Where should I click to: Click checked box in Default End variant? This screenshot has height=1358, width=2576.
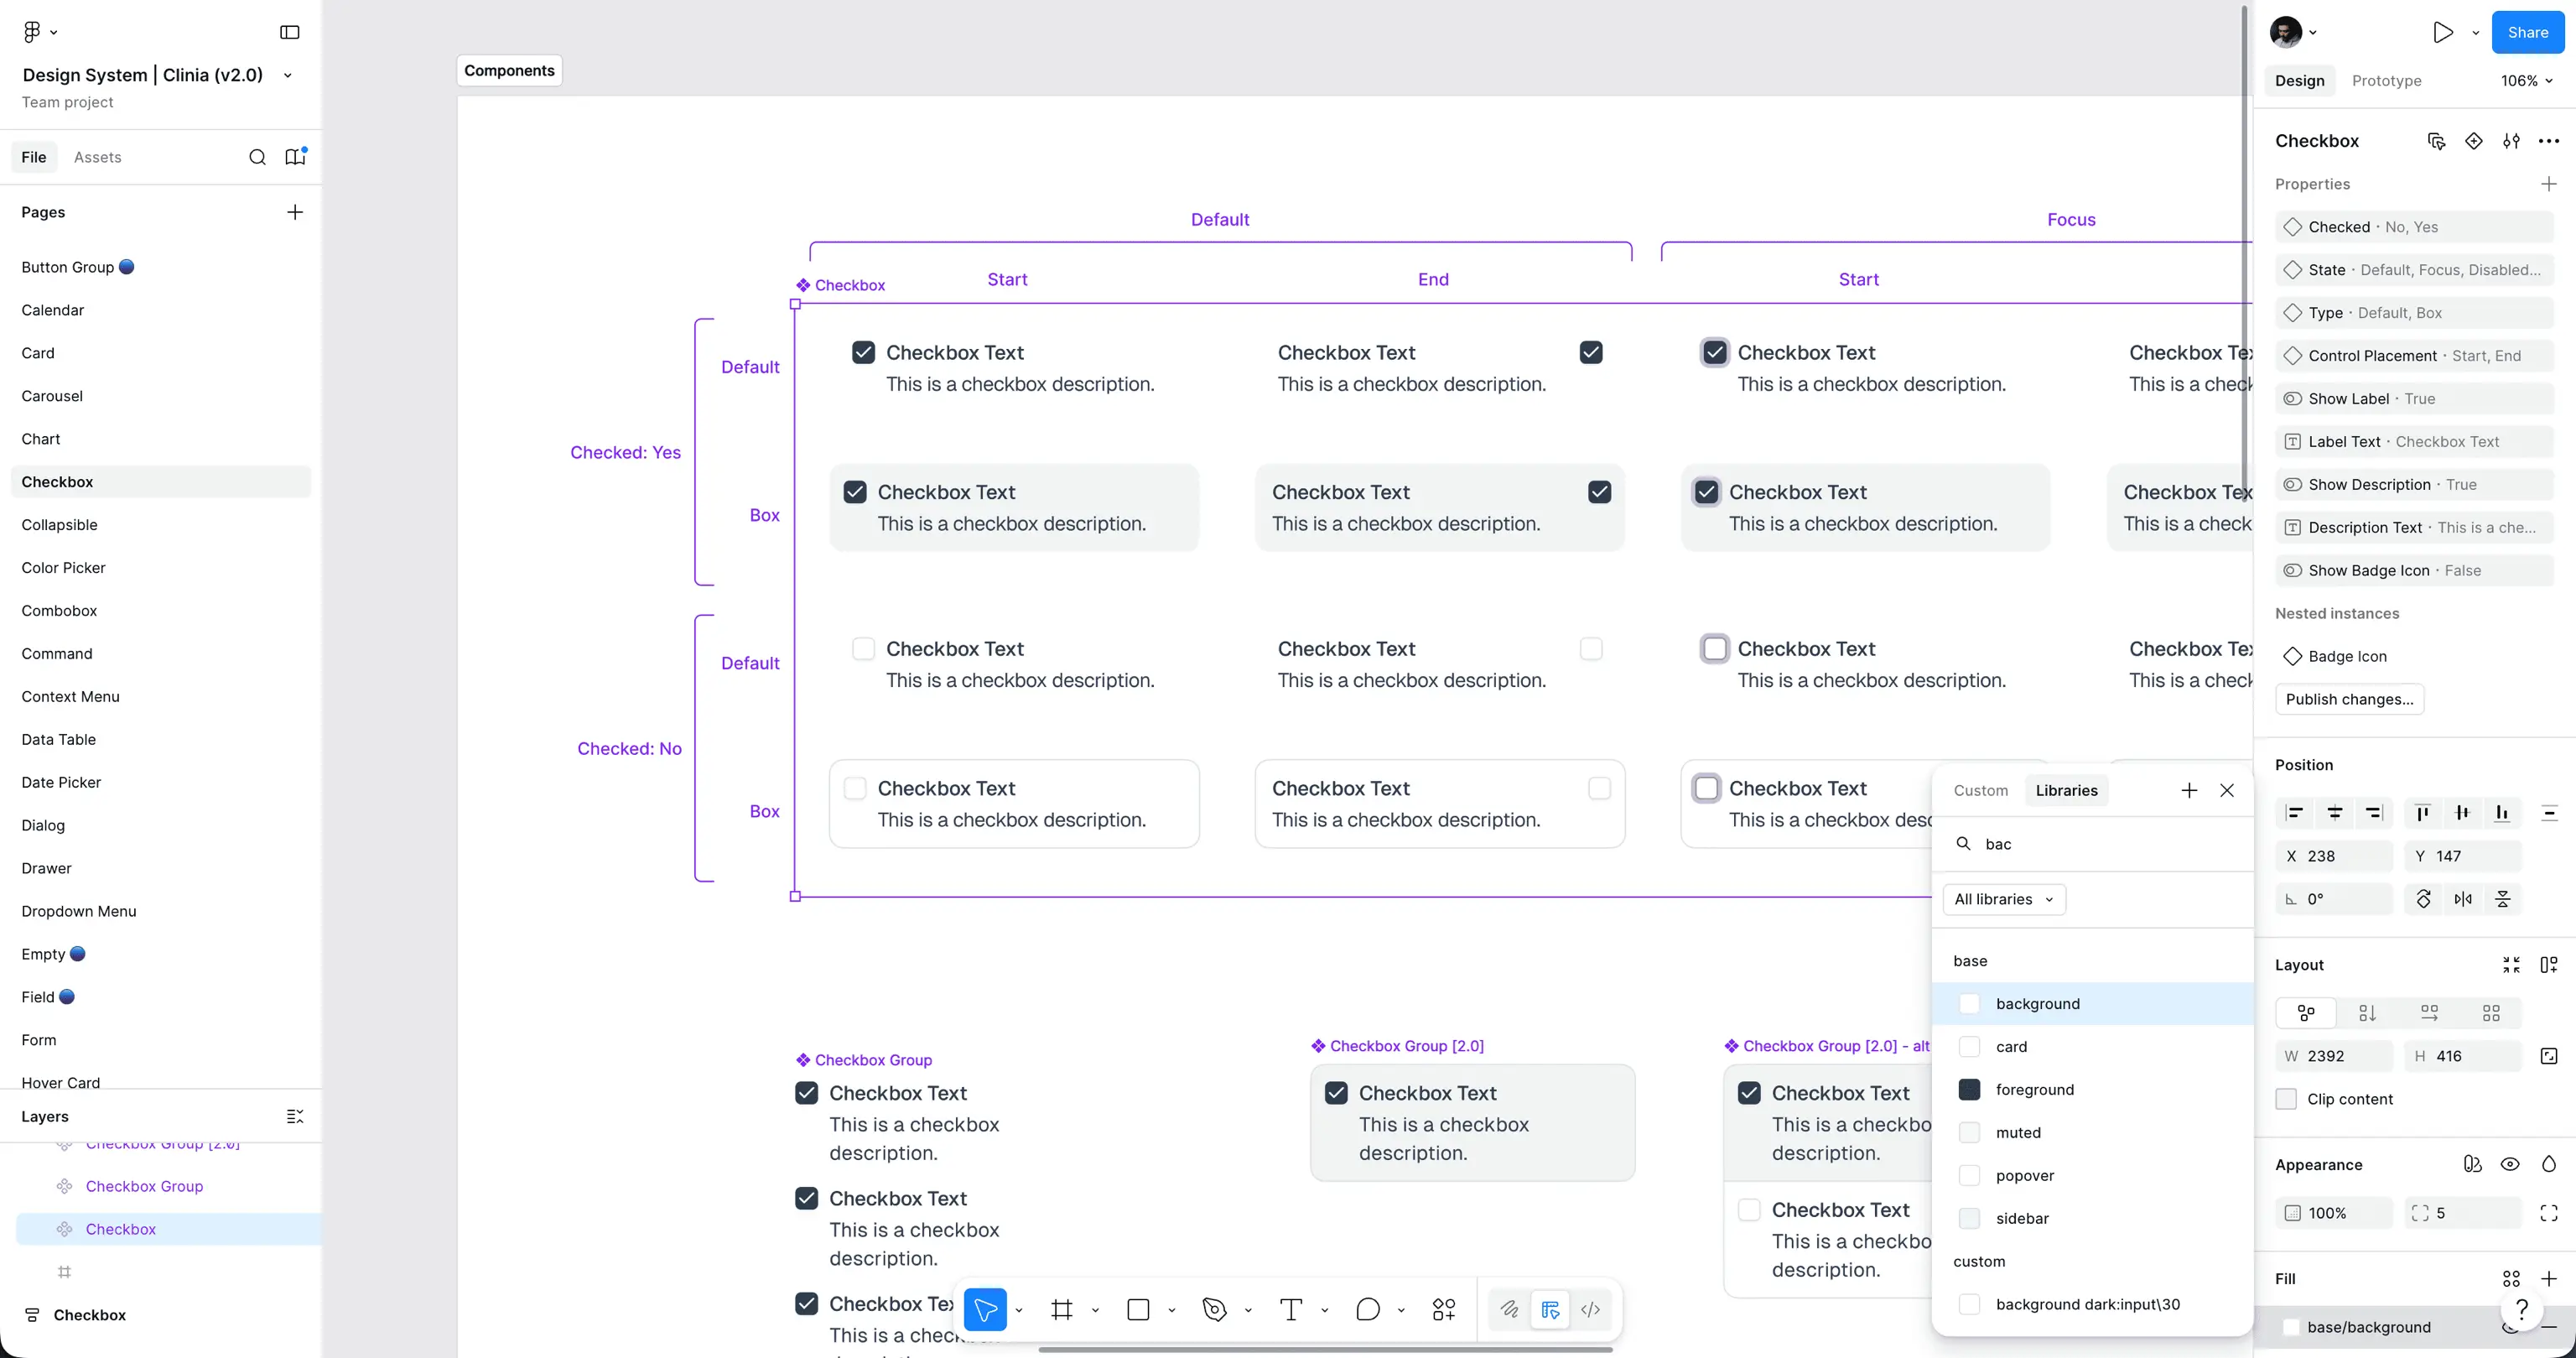(1591, 352)
